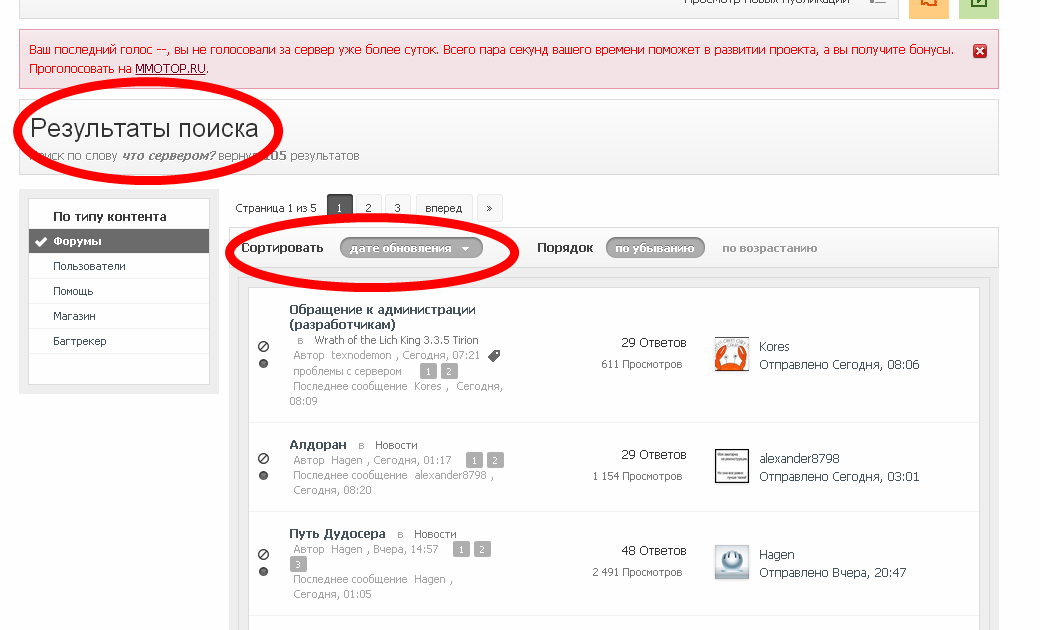Click circle-slash status icon of Обращение к администрации topic
The height and width of the screenshot is (630, 1040).
(263, 346)
